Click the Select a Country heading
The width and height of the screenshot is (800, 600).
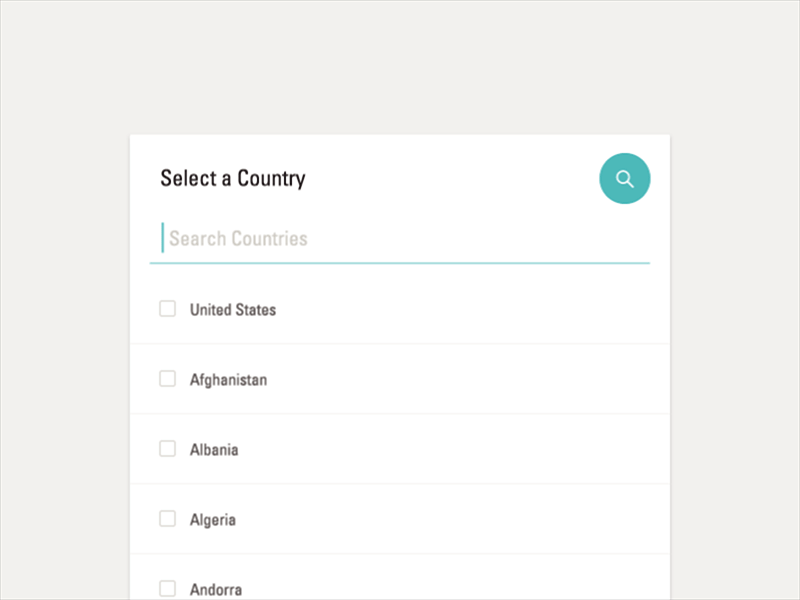[233, 179]
